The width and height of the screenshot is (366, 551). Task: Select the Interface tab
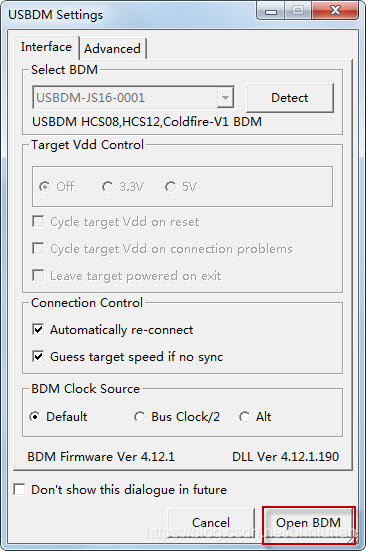[x=46, y=47]
